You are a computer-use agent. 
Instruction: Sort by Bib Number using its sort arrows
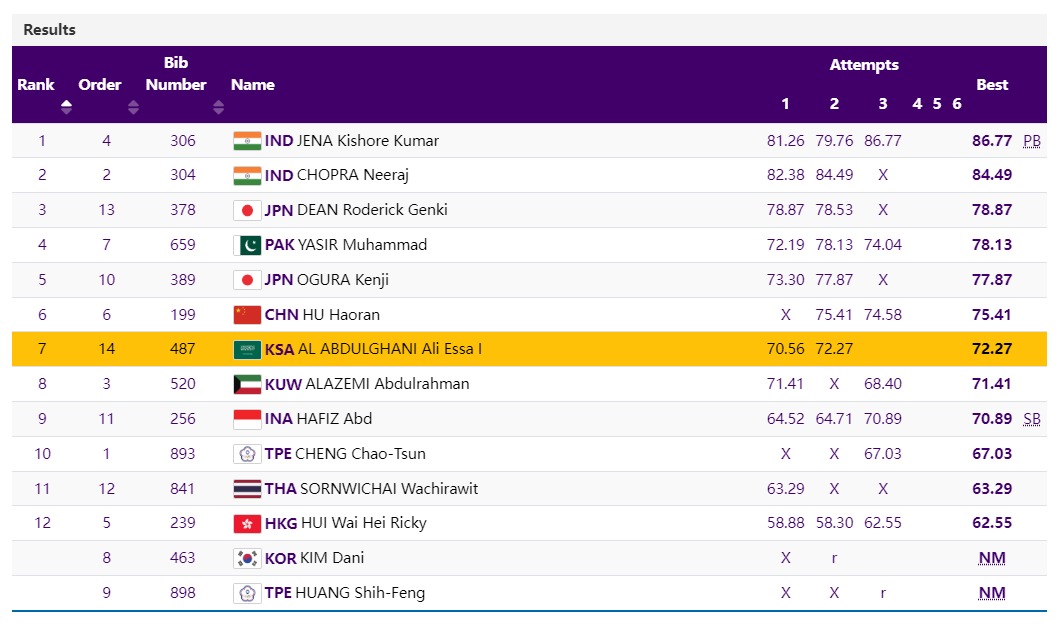(218, 107)
